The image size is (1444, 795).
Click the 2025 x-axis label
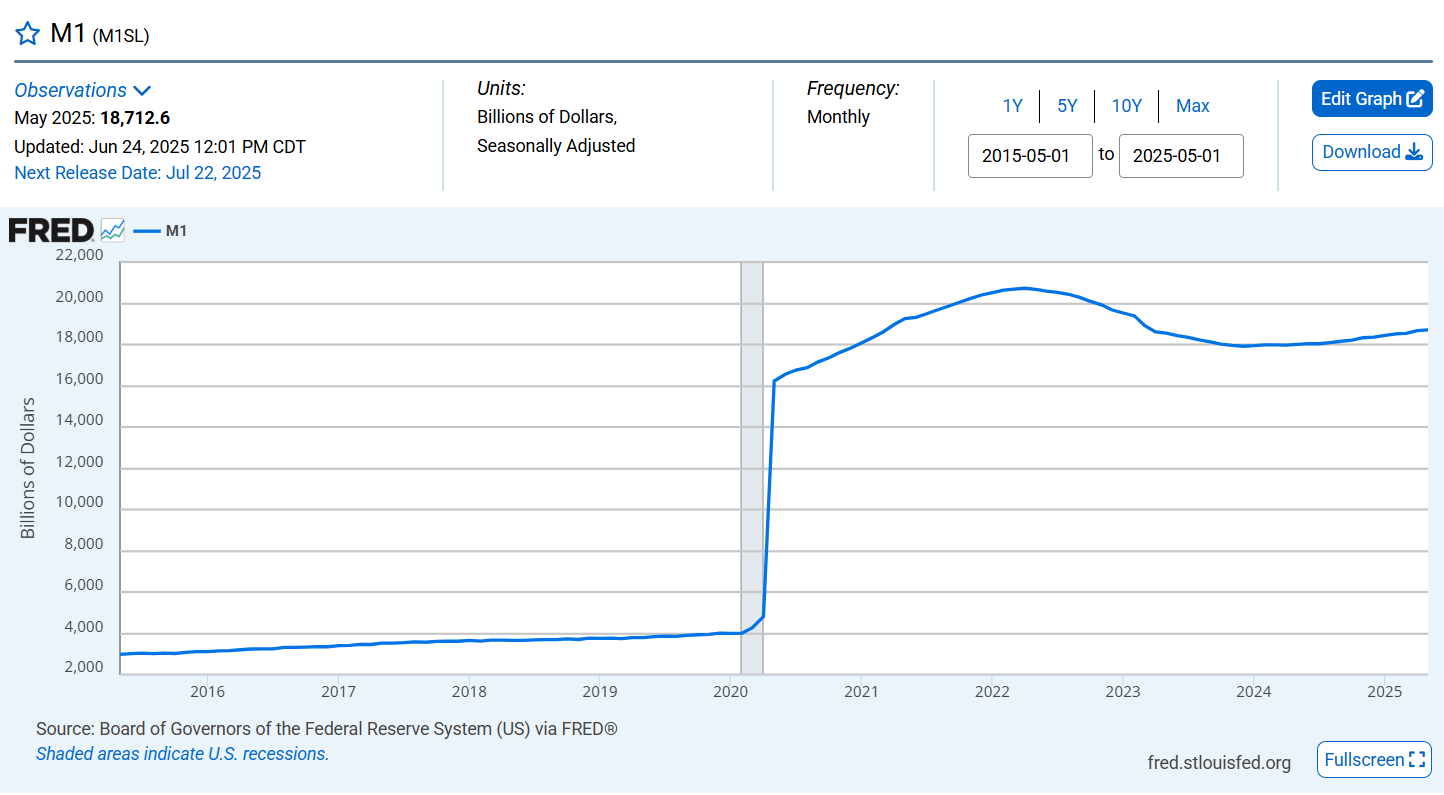1384,691
